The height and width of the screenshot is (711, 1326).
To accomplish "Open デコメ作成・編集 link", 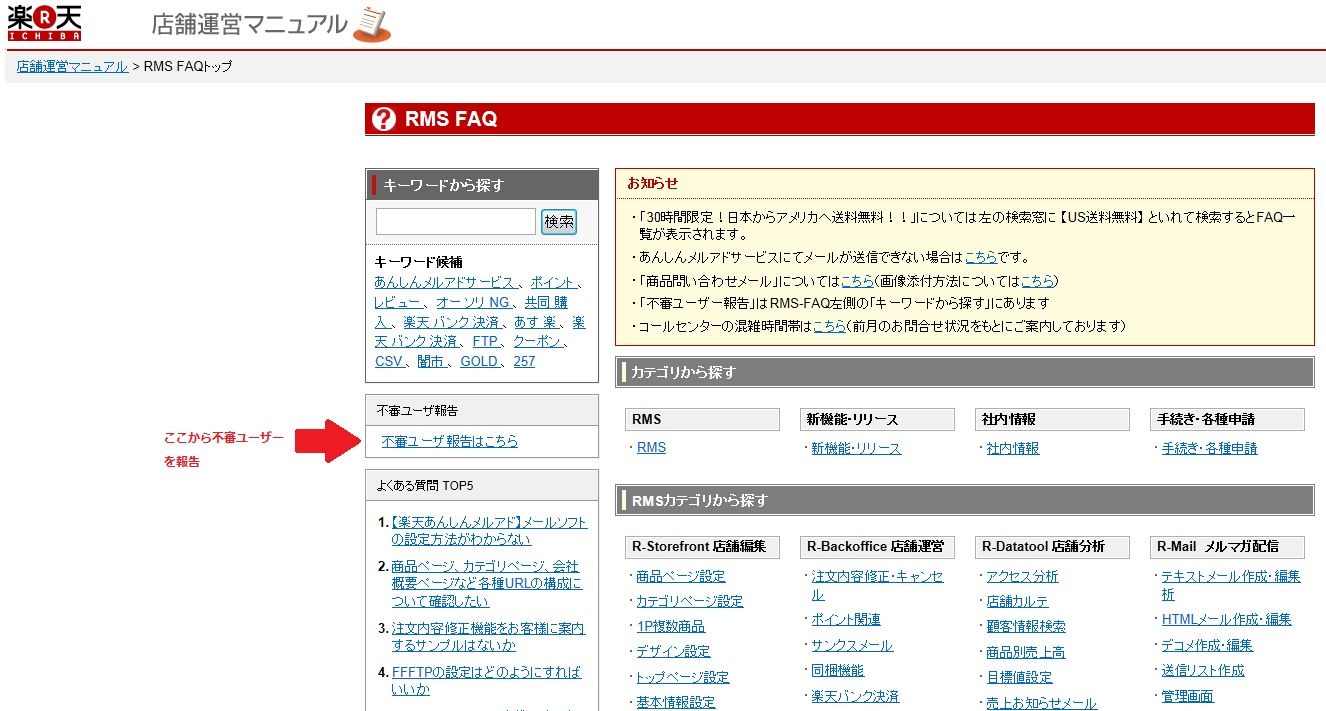I will pos(1207,645).
